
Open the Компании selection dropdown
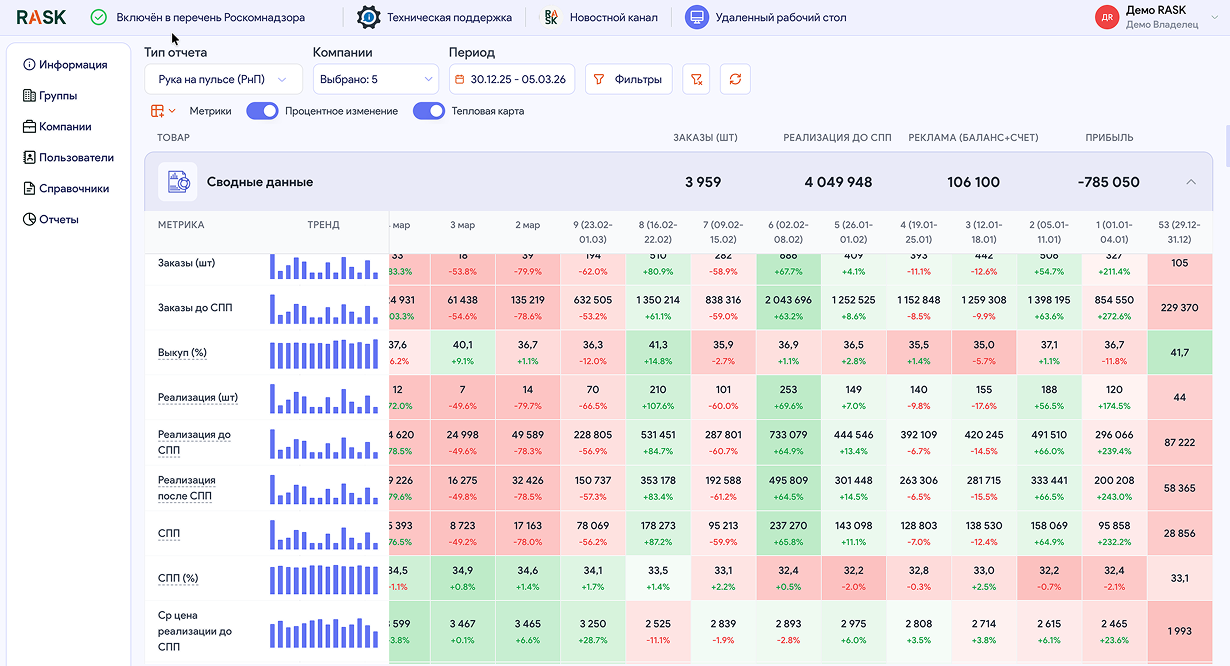(x=375, y=79)
